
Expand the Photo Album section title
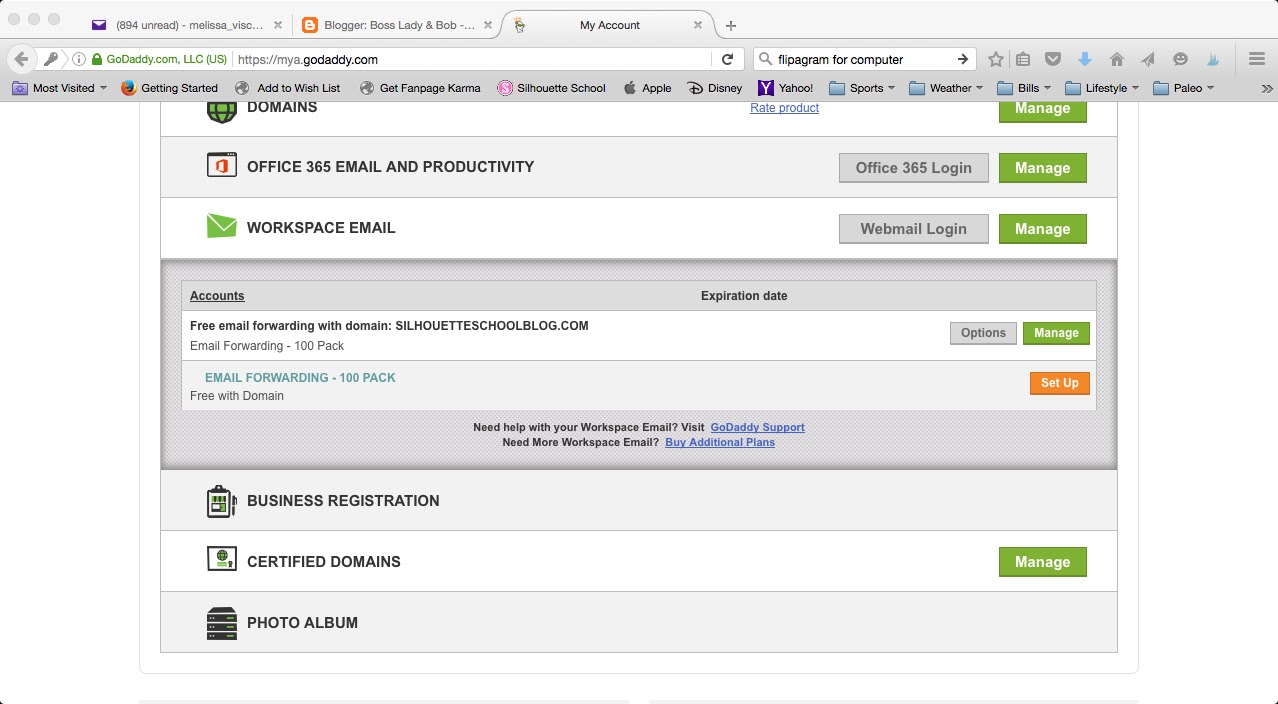tap(302, 623)
